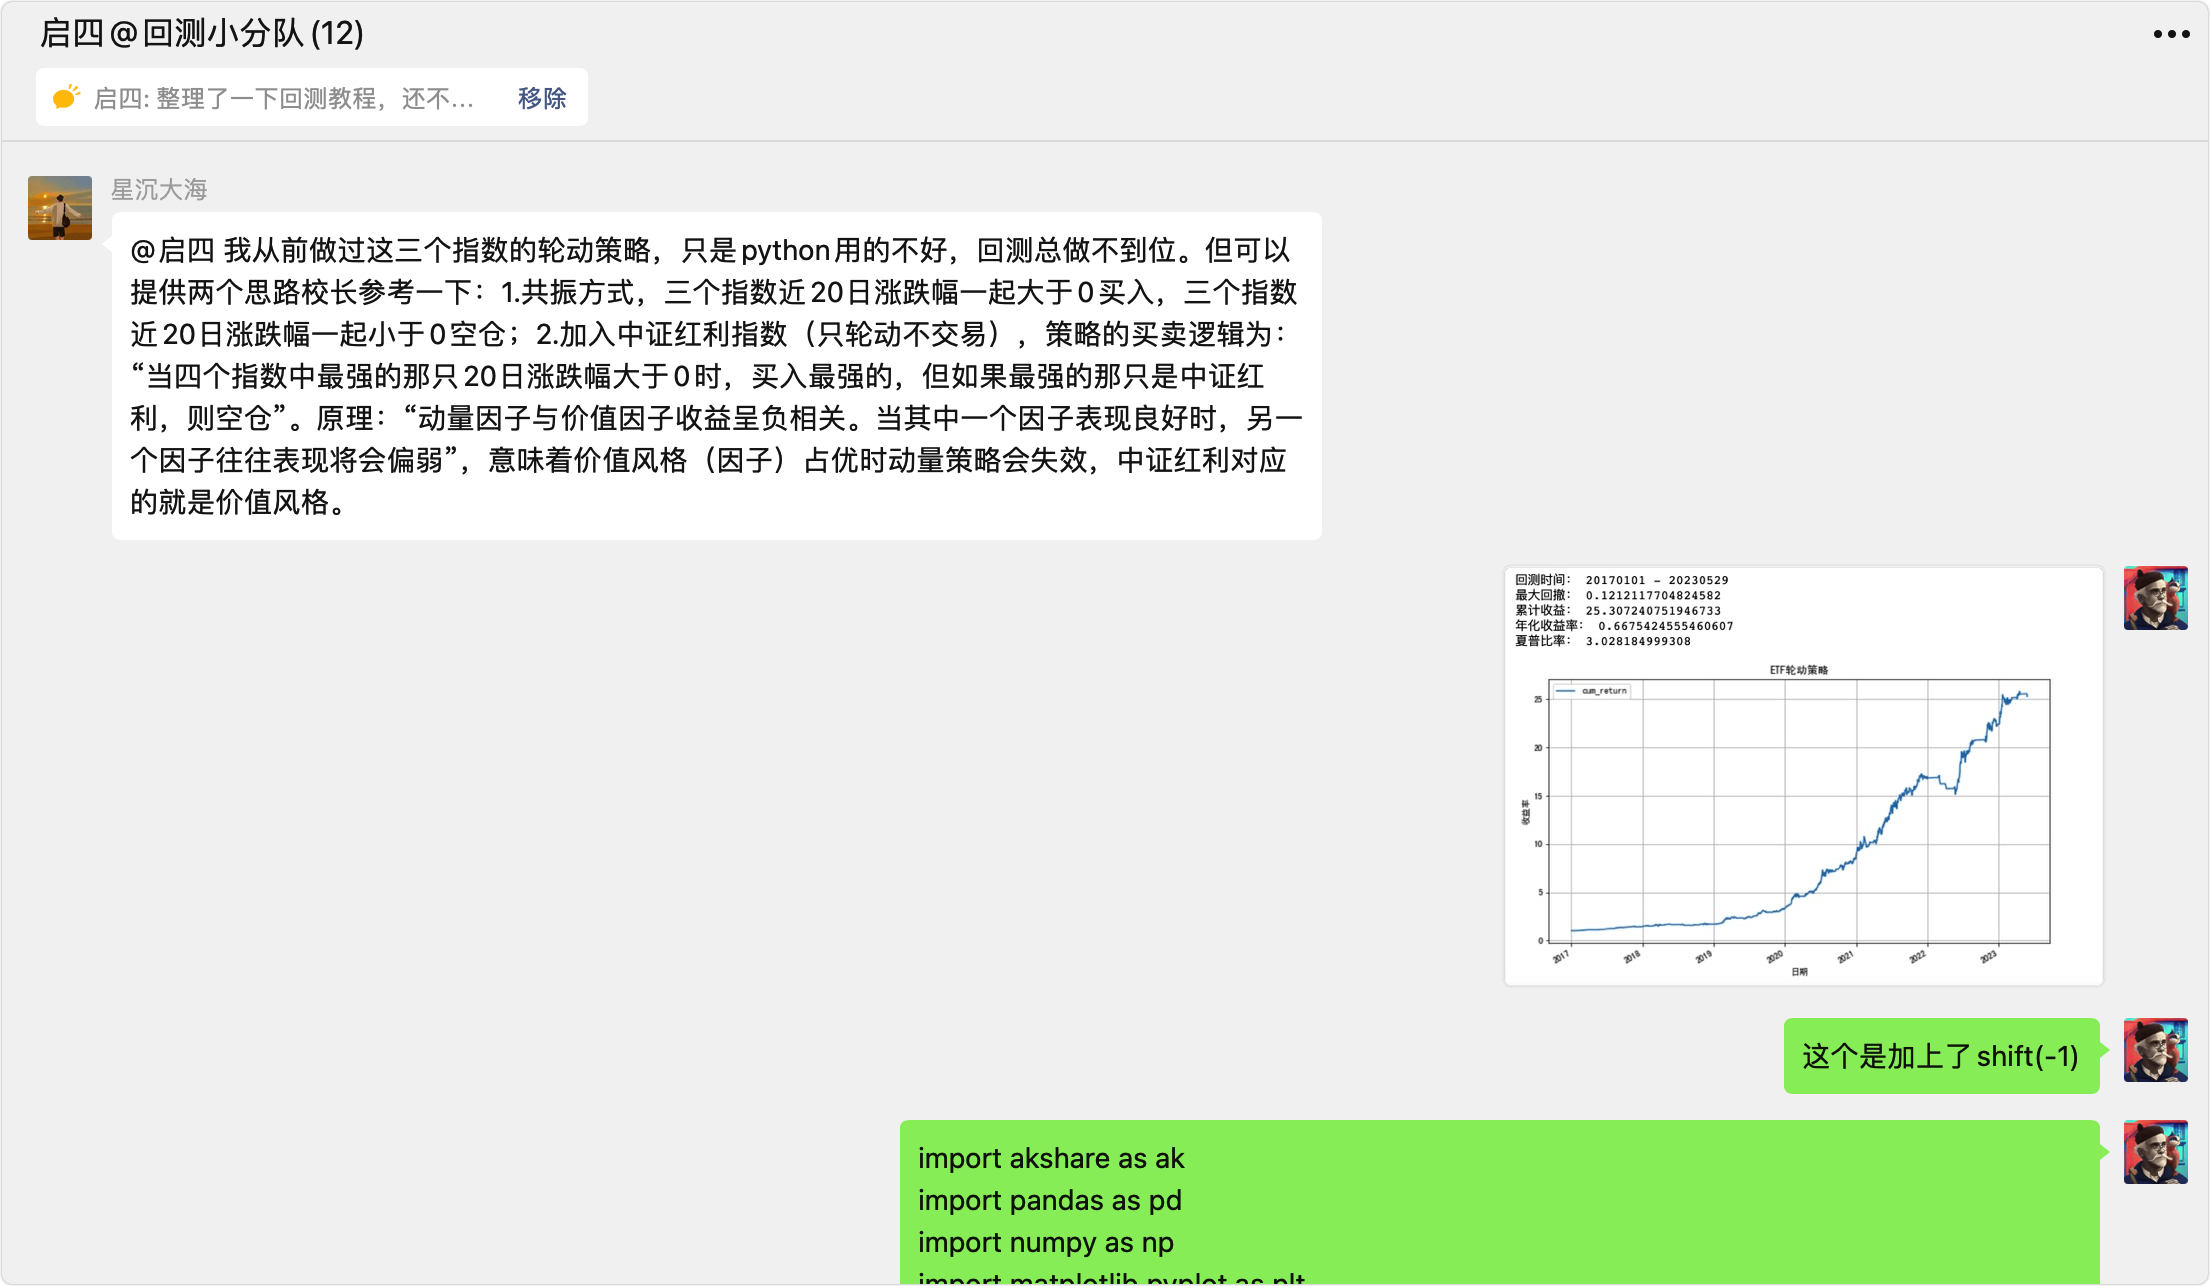Image resolution: width=2210 pixels, height=1286 pixels.
Task: Open the ETF轮动策略 chart image
Action: point(1803,776)
